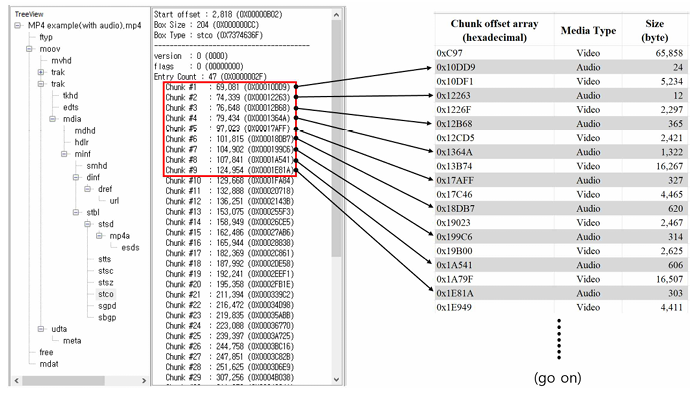
Task: Select the url tree item
Action: pyautogui.click(x=114, y=201)
